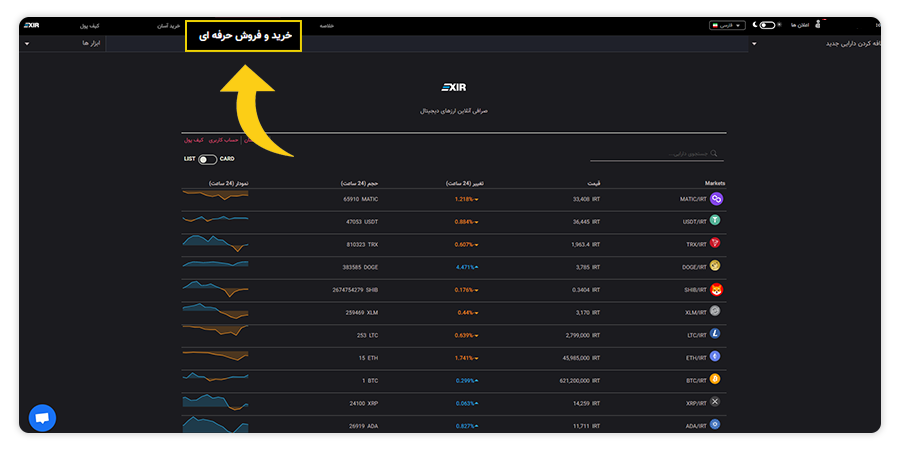Viewport: 900px width, 450px height.
Task: Open the خلاصه summary tab
Action: pyautogui.click(x=327, y=26)
